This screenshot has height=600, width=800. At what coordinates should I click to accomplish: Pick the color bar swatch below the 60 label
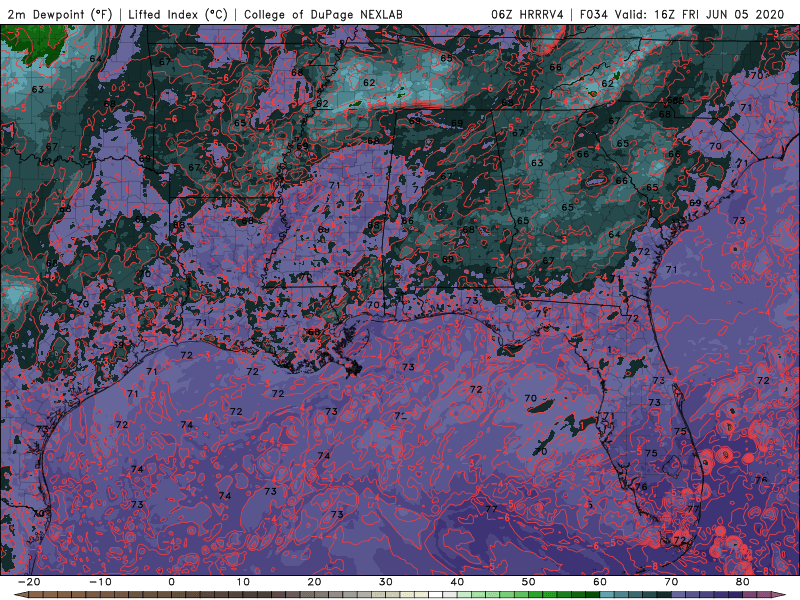click(607, 595)
